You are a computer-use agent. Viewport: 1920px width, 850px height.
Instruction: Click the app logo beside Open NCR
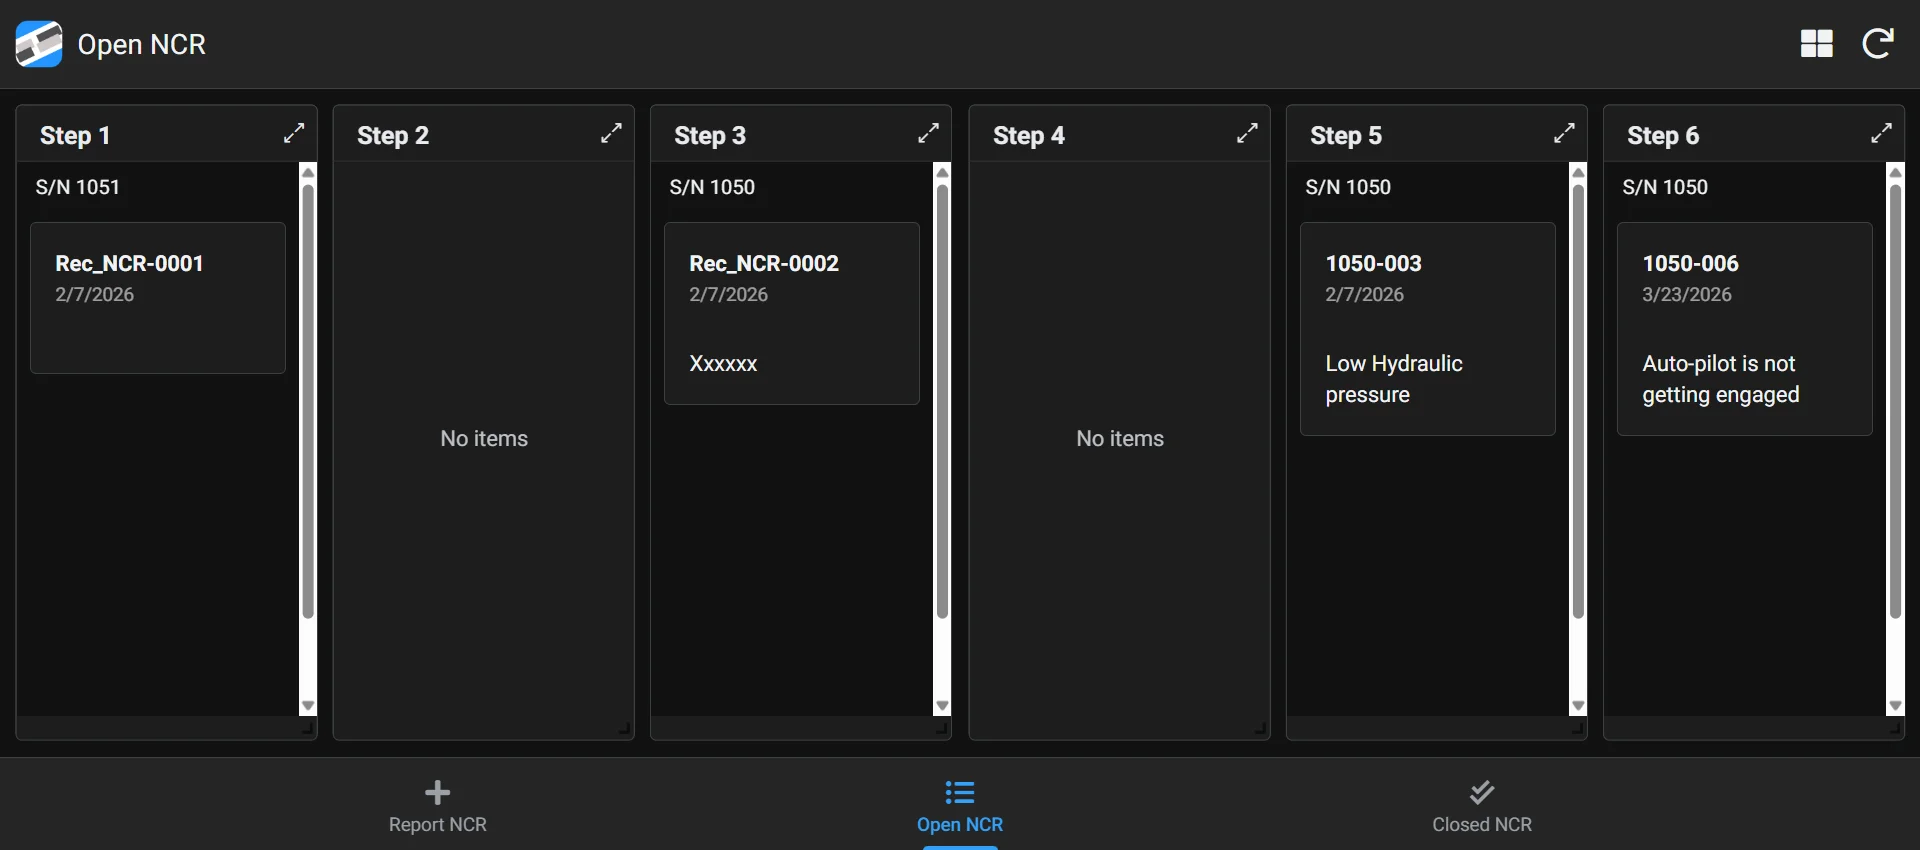[x=39, y=44]
